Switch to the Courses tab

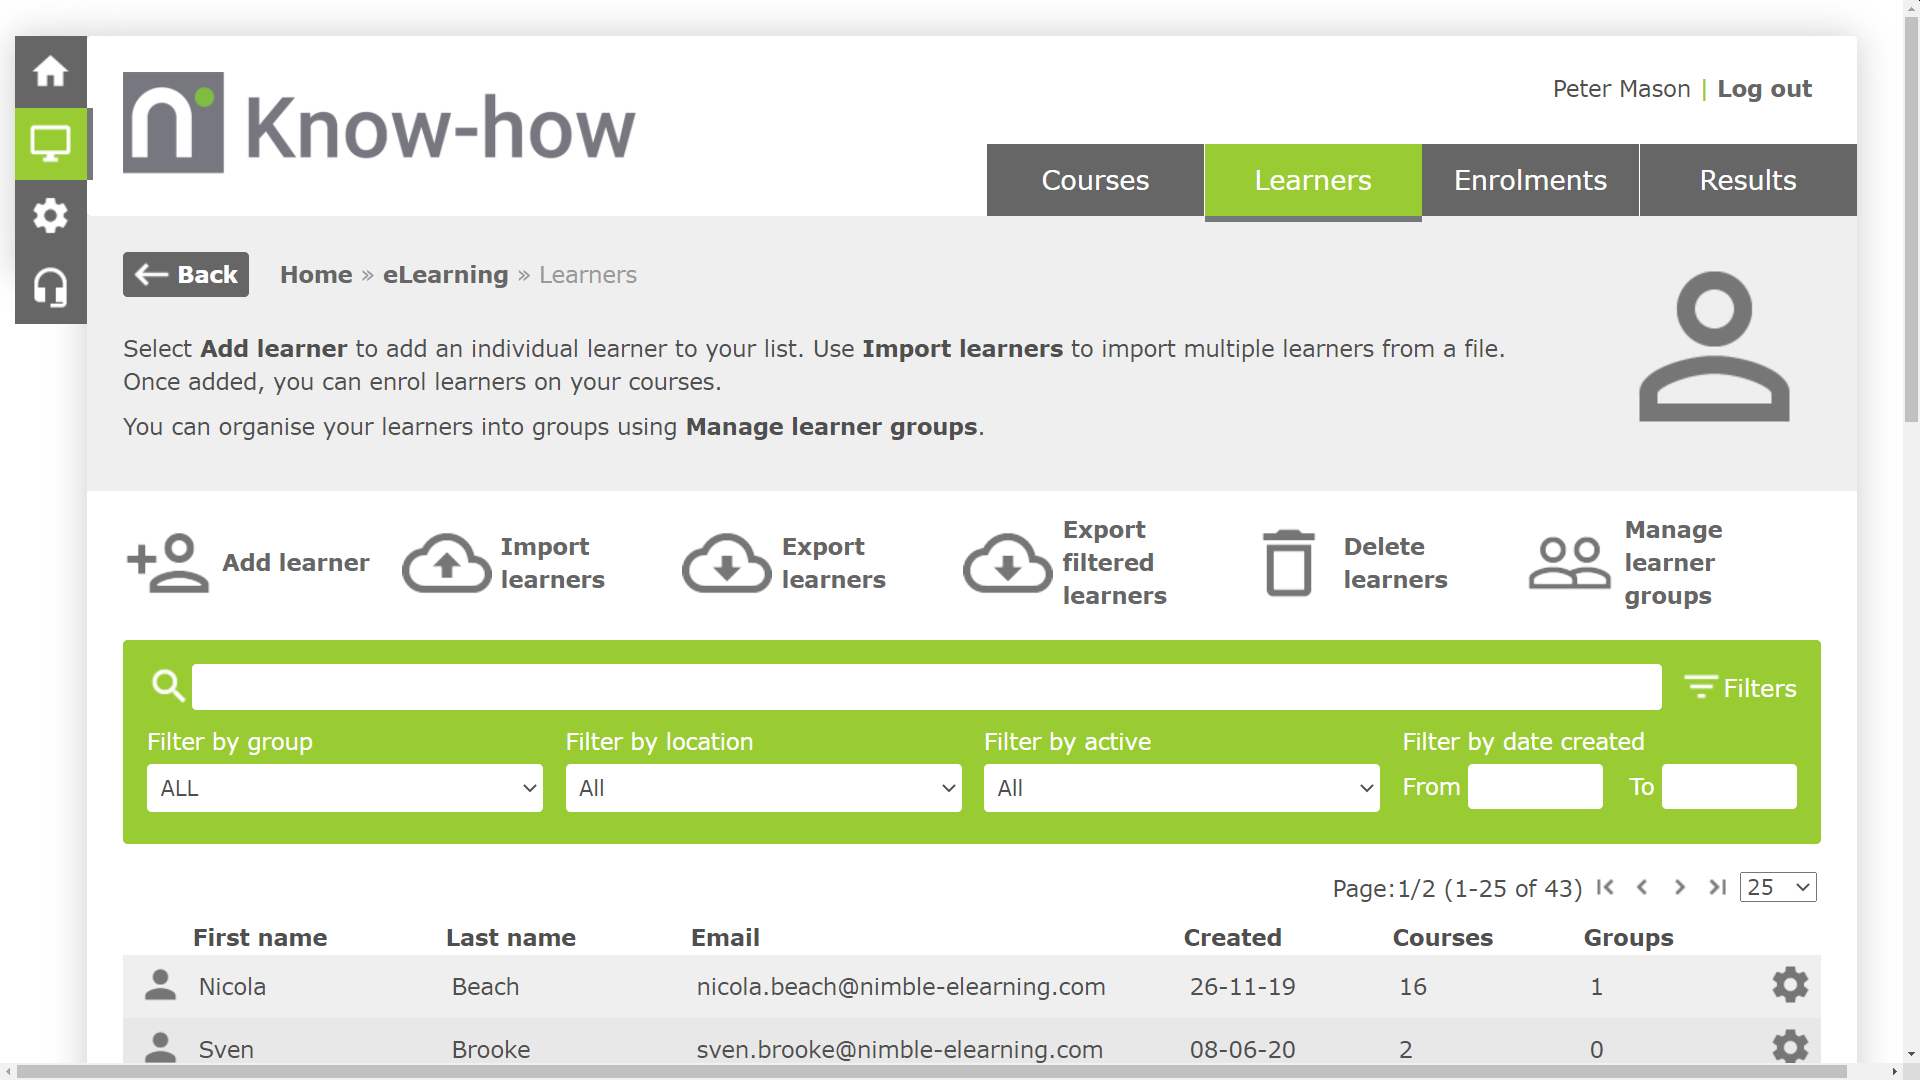tap(1094, 180)
